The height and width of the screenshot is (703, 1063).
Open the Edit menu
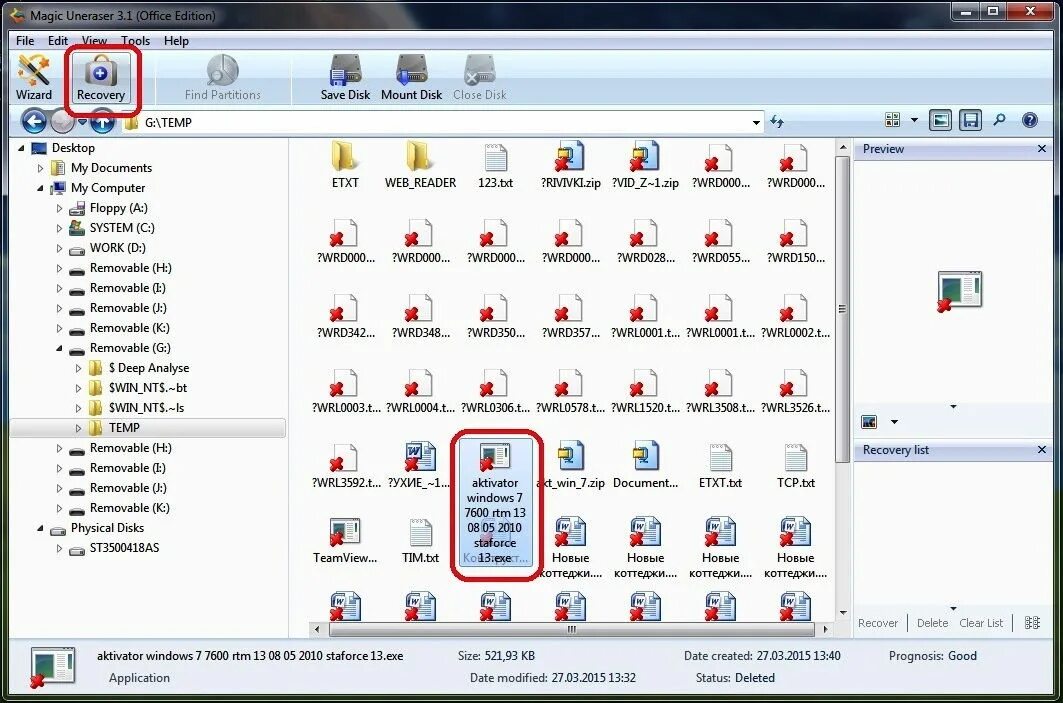(x=58, y=41)
